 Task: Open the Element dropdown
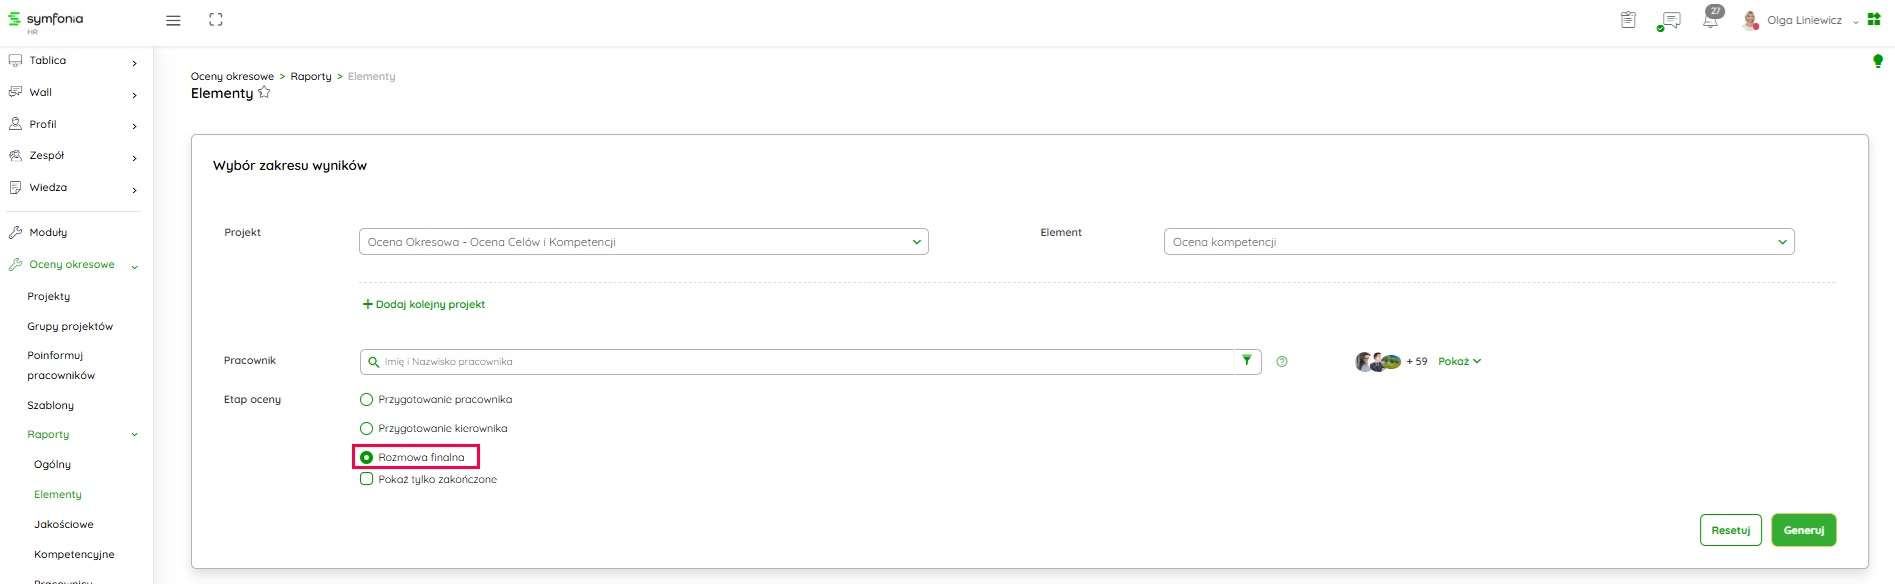[x=1478, y=242]
